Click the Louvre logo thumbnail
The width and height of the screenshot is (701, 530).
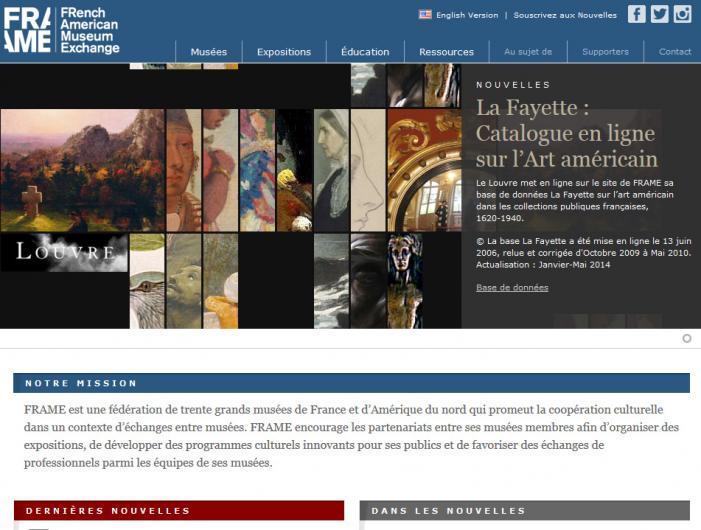click(x=64, y=252)
